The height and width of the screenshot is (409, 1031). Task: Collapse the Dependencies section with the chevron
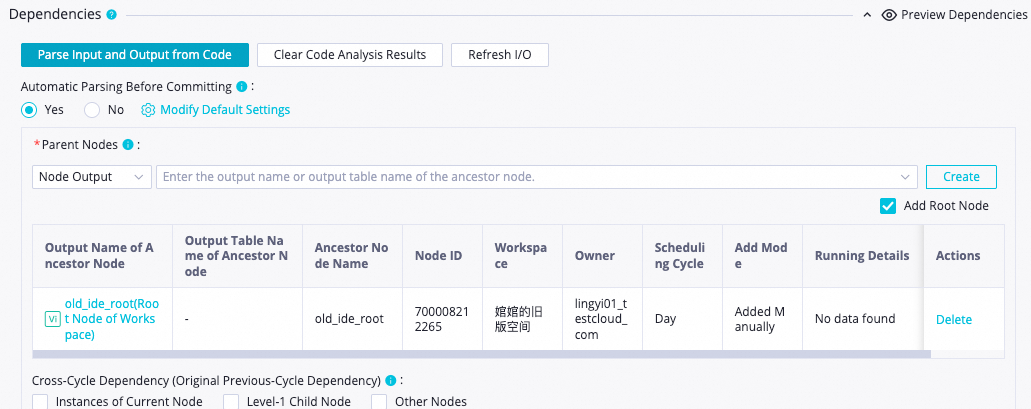click(x=868, y=14)
